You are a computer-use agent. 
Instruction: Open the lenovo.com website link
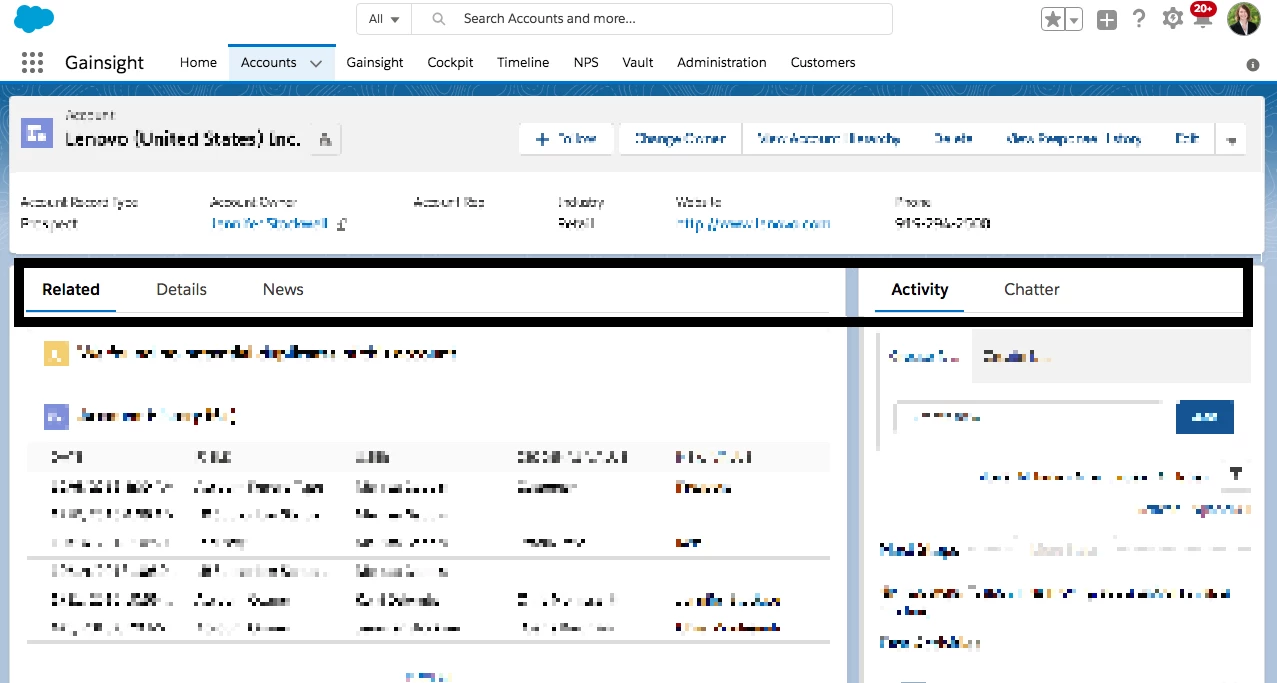point(754,224)
